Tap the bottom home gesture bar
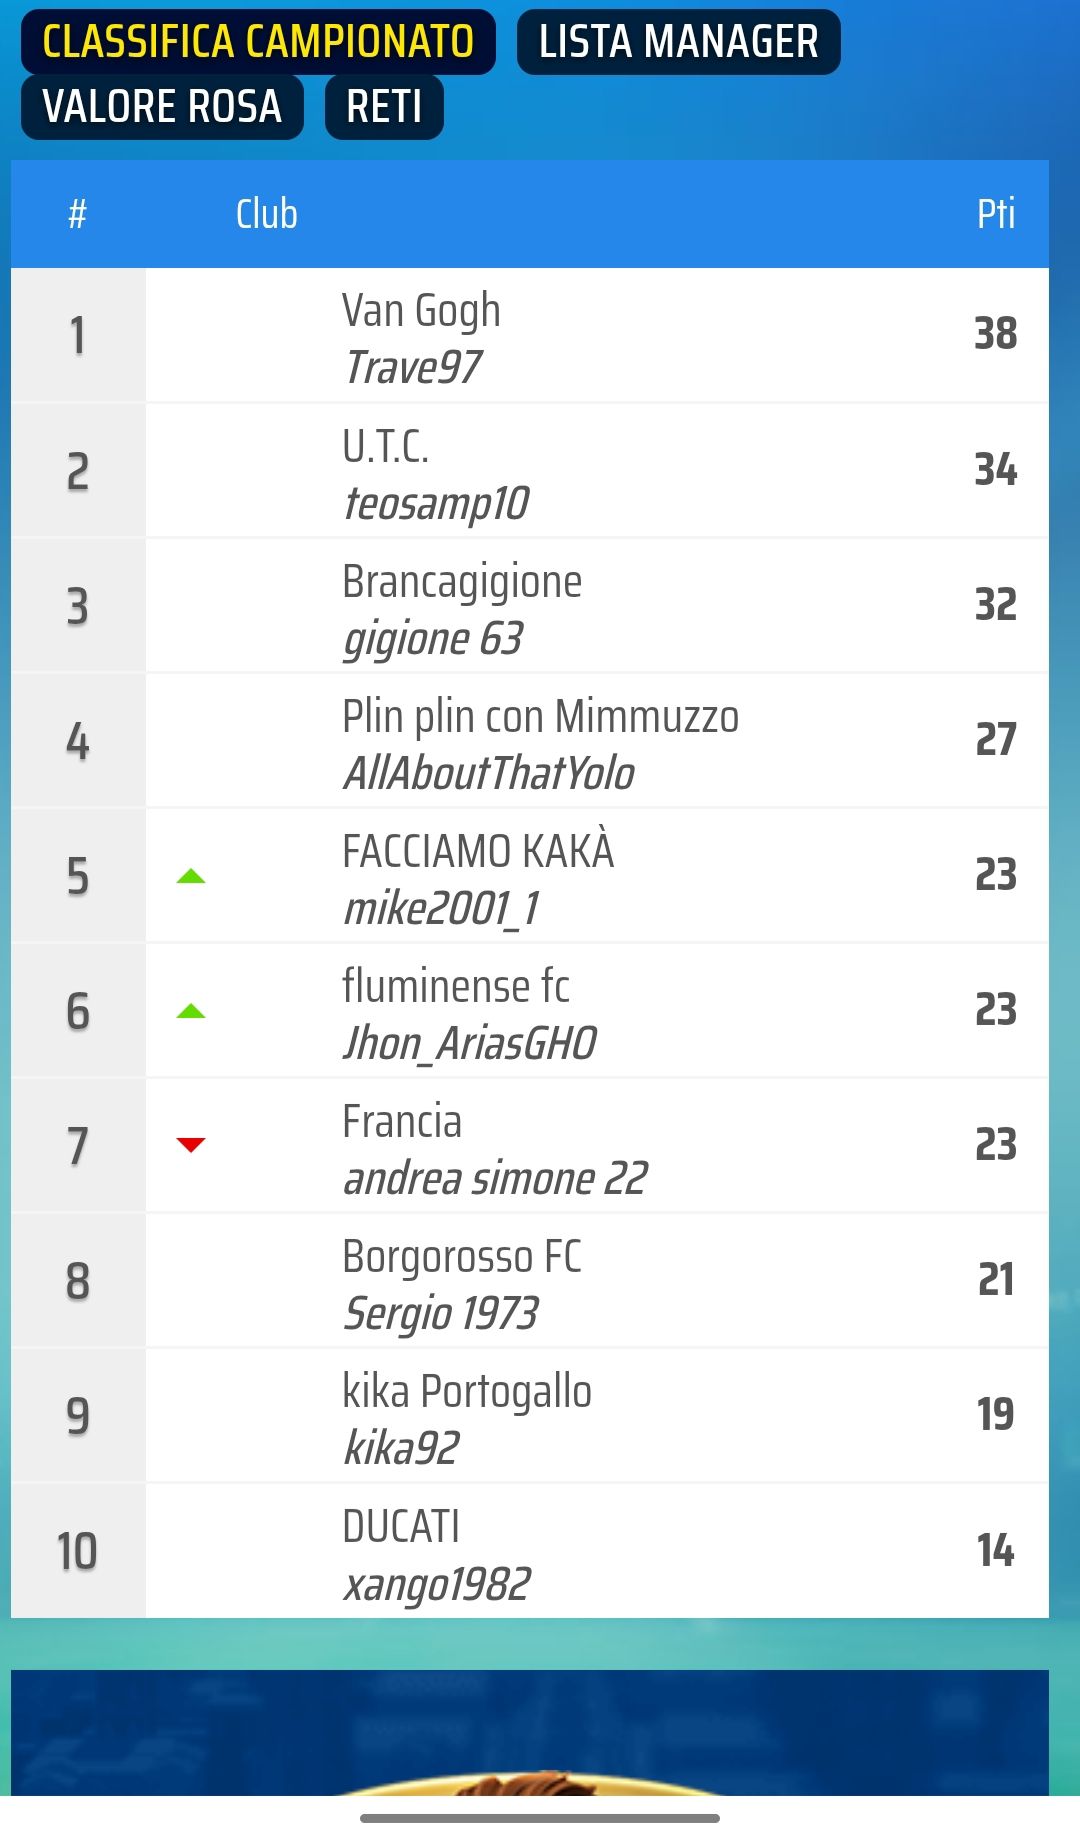Screen dimensions: 1080x1844 [540, 1818]
